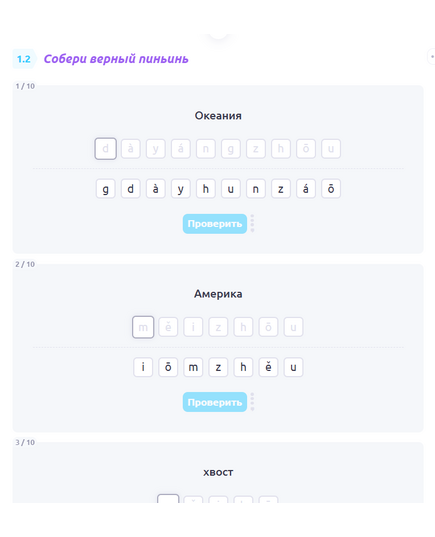Viewport: 435px width, 537px height.
Task: Select letter tile 'g' in the Океания bank
Action: pyautogui.click(x=105, y=189)
